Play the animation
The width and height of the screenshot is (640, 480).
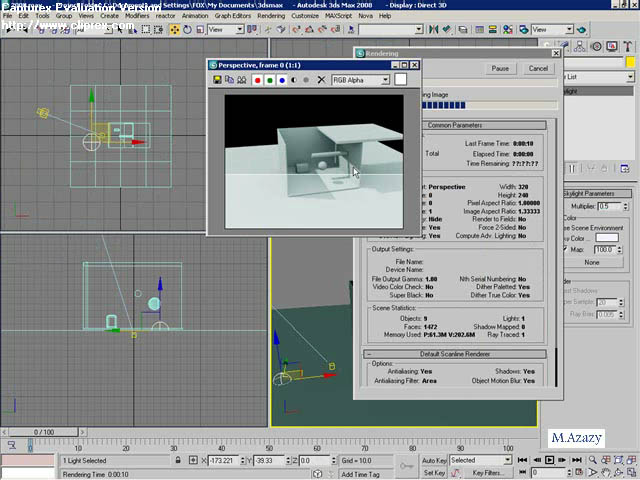549,460
